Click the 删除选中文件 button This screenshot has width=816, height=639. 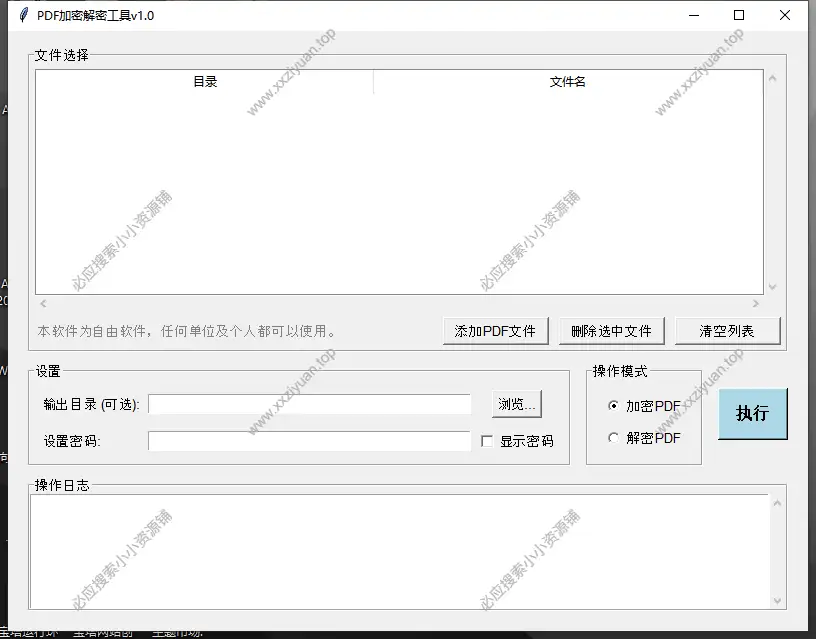612,330
